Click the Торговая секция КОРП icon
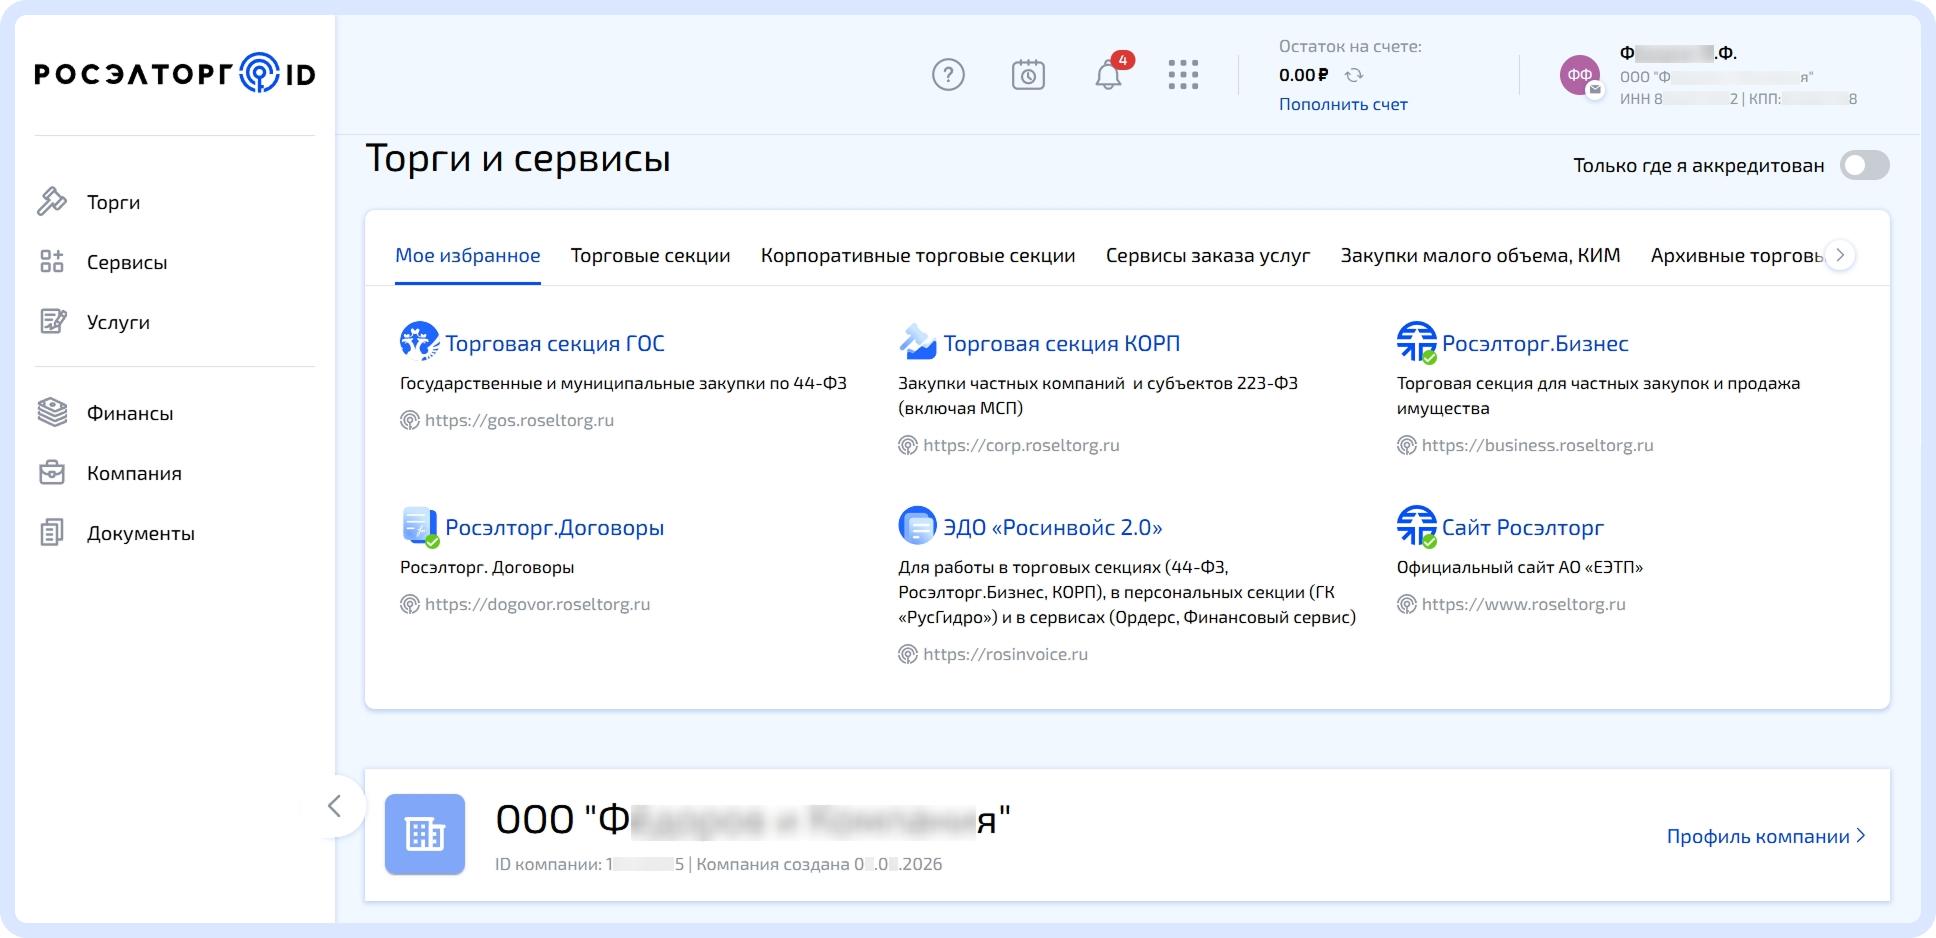 coord(917,342)
